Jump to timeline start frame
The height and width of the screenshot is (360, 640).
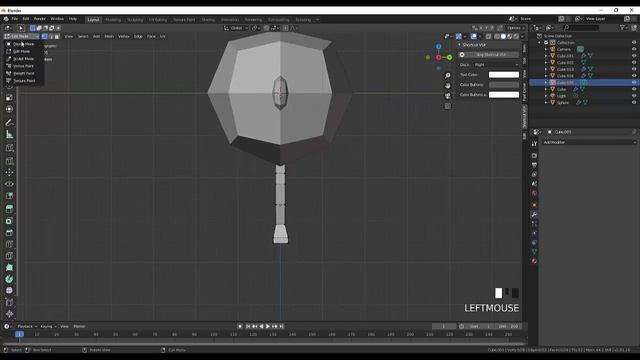(248, 327)
